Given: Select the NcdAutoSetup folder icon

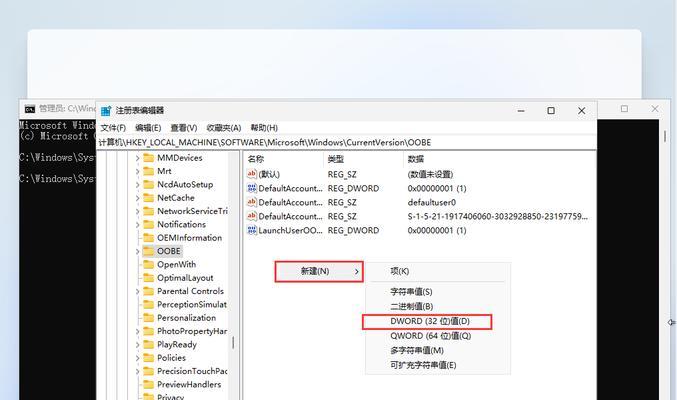Looking at the screenshot, I should (x=149, y=184).
